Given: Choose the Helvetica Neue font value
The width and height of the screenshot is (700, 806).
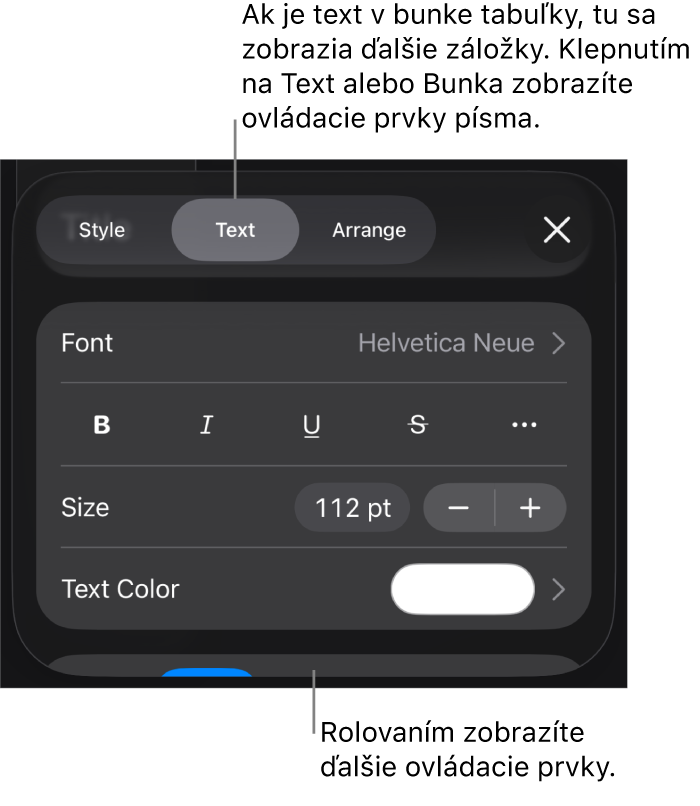Looking at the screenshot, I should 446,343.
